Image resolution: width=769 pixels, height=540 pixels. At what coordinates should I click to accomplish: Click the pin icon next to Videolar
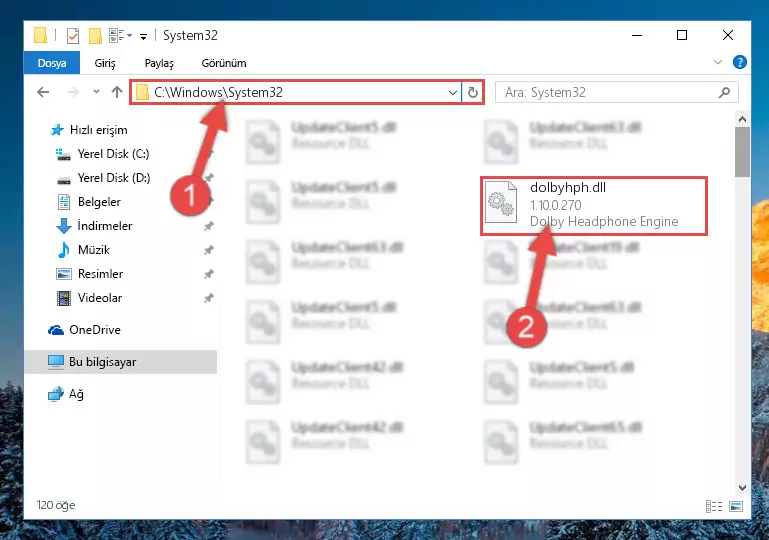tap(208, 298)
